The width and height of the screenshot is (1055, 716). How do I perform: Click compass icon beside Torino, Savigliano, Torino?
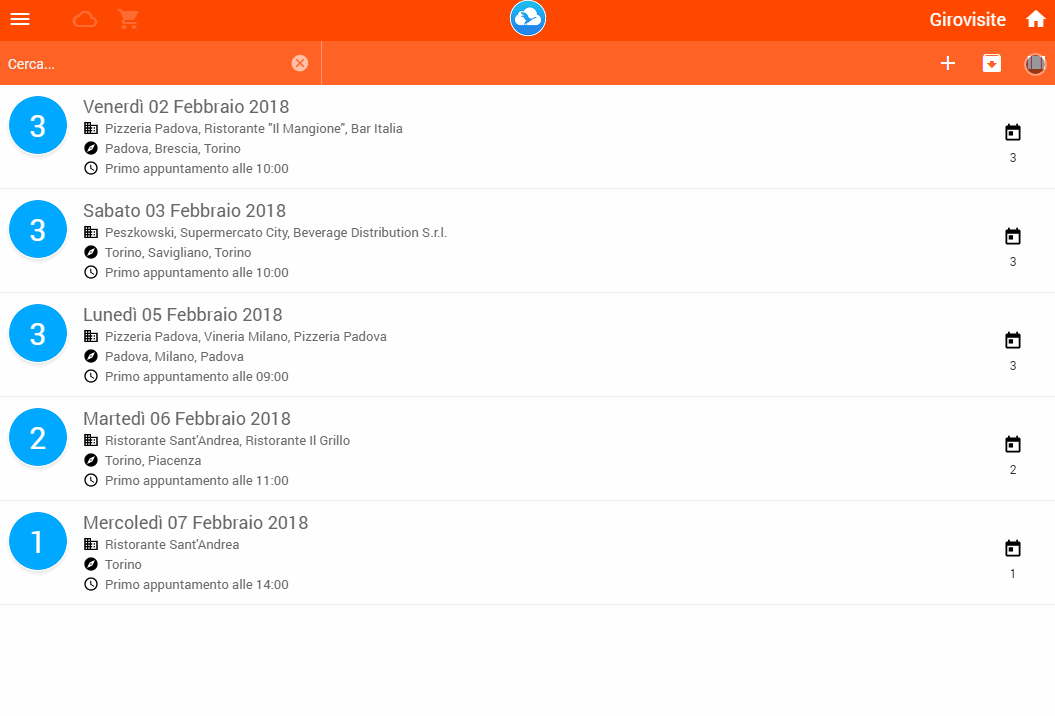point(91,252)
